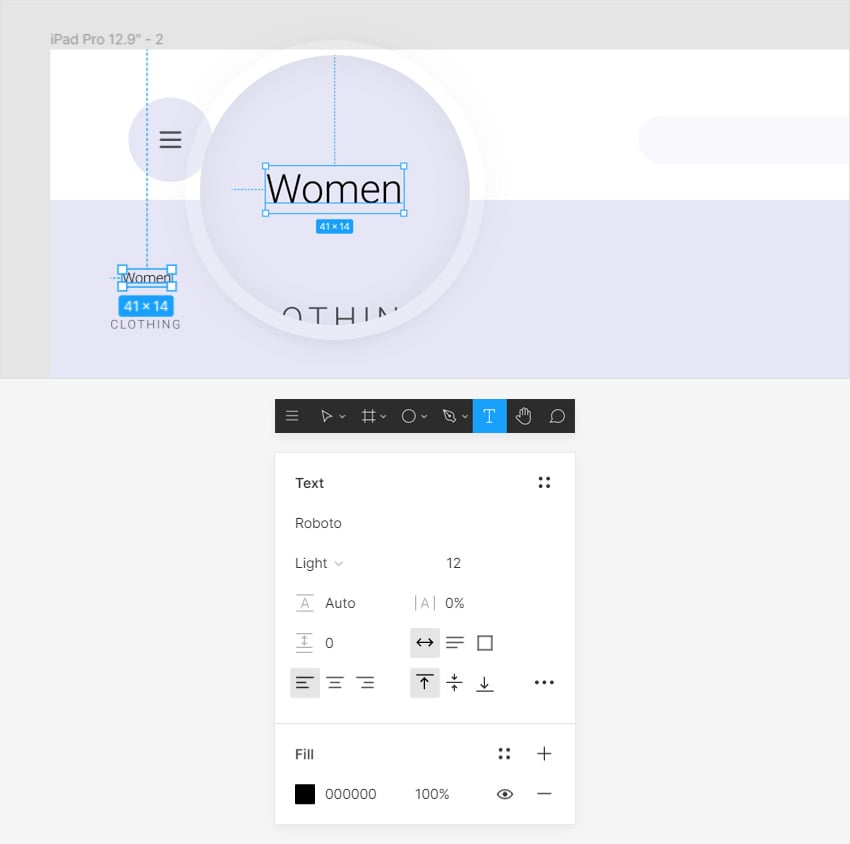Screen dimensions: 850x844
Task: Align text to middle vertically
Action: tap(454, 682)
